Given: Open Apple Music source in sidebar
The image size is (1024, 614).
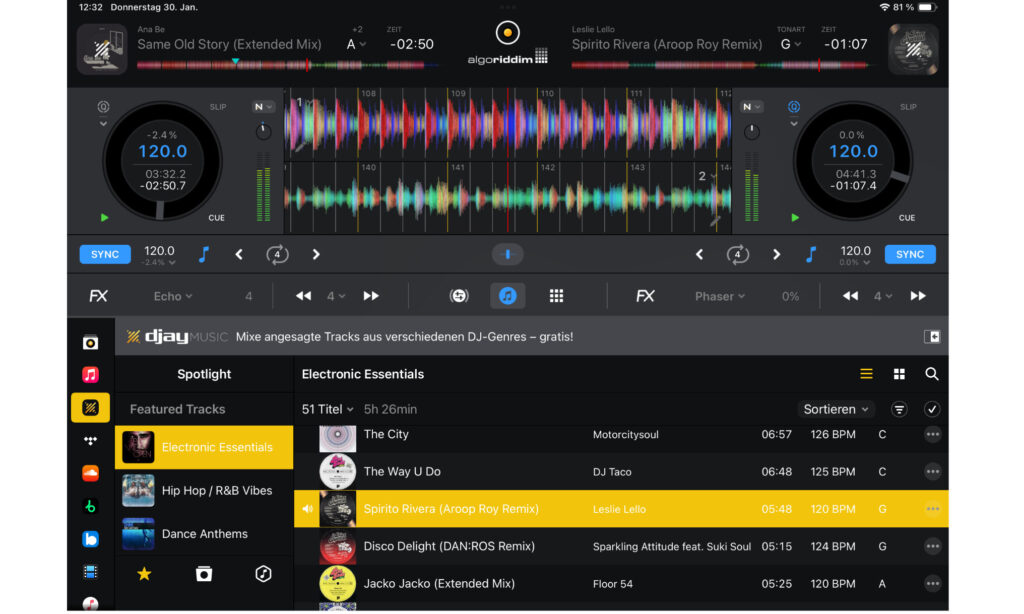Looking at the screenshot, I should tap(90, 374).
